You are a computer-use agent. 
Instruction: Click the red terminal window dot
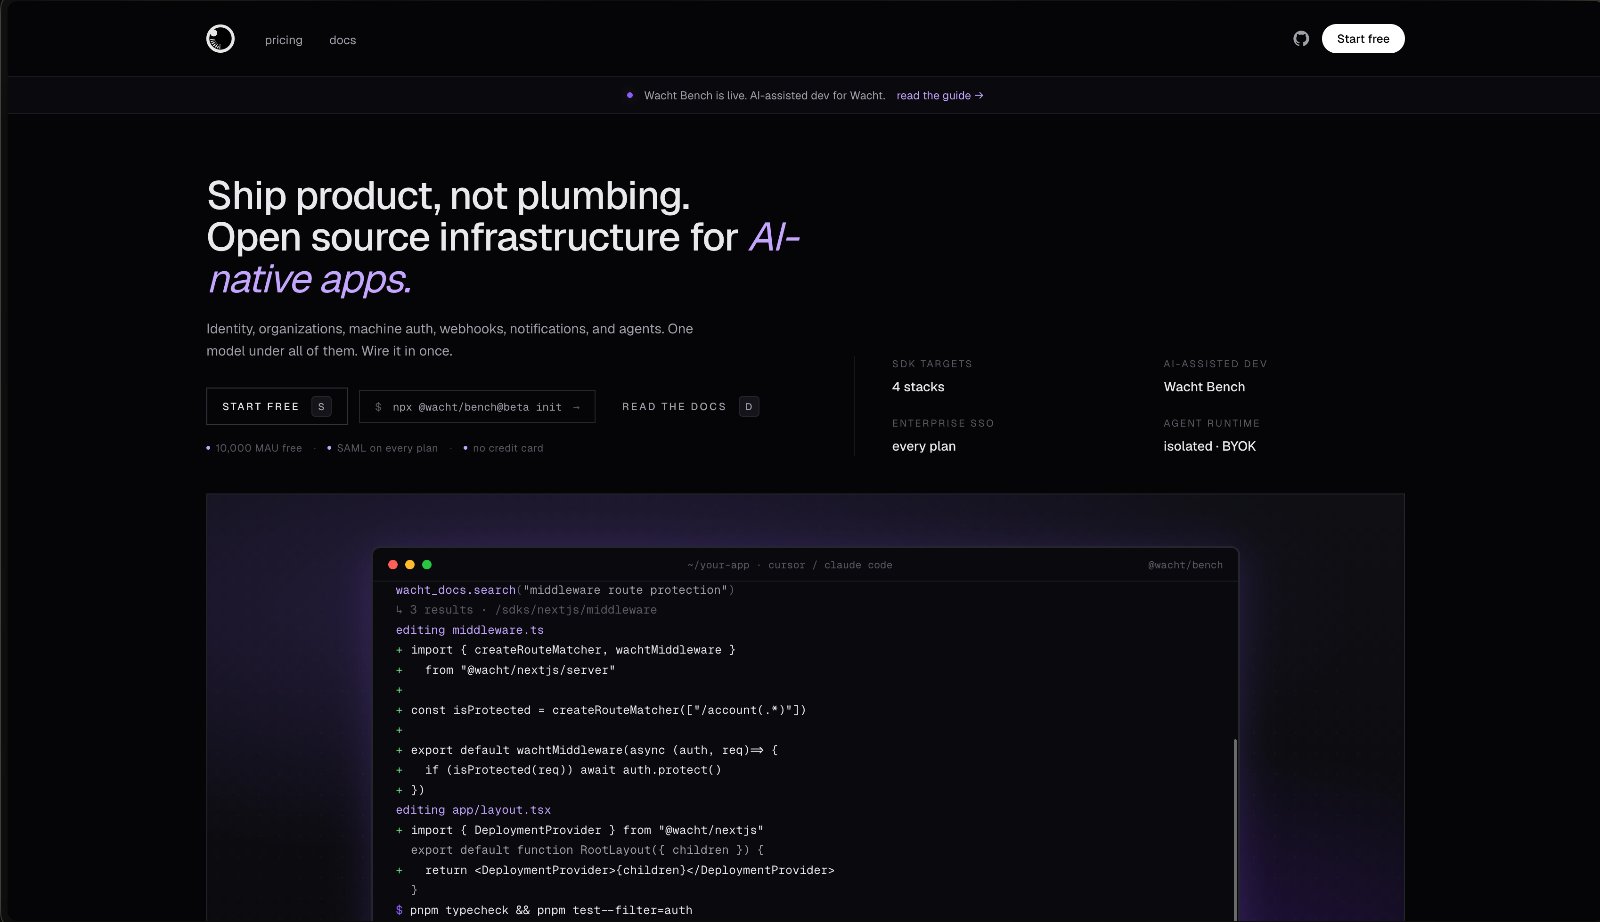coord(393,565)
